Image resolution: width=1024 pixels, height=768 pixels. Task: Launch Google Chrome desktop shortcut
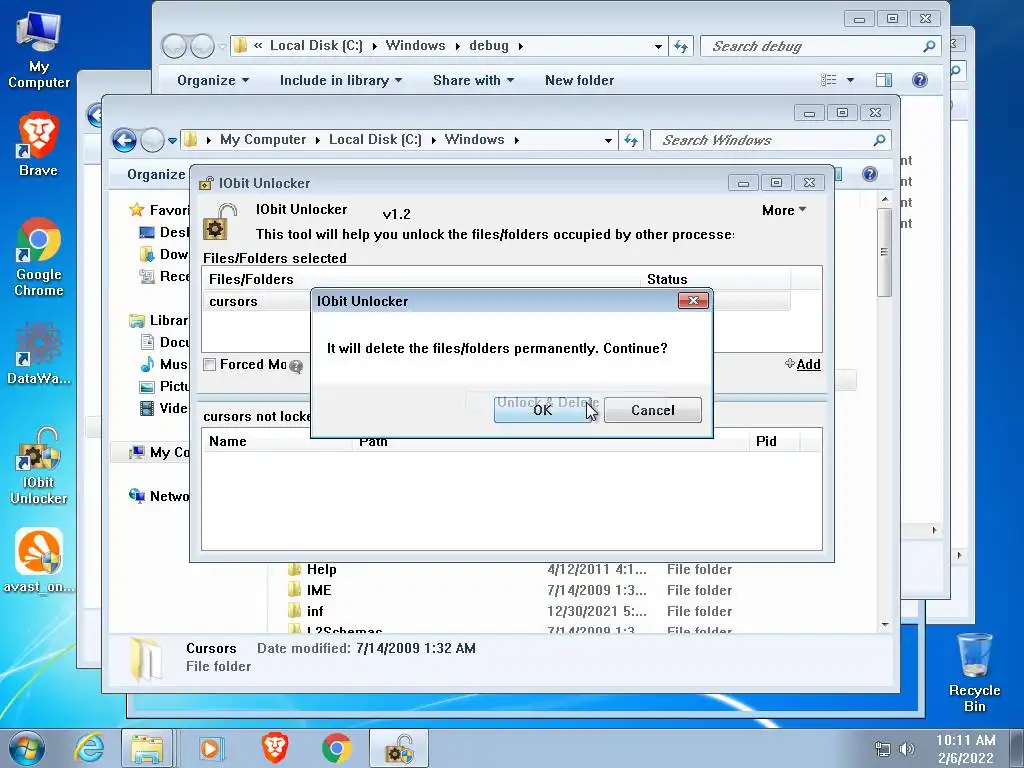tap(39, 257)
